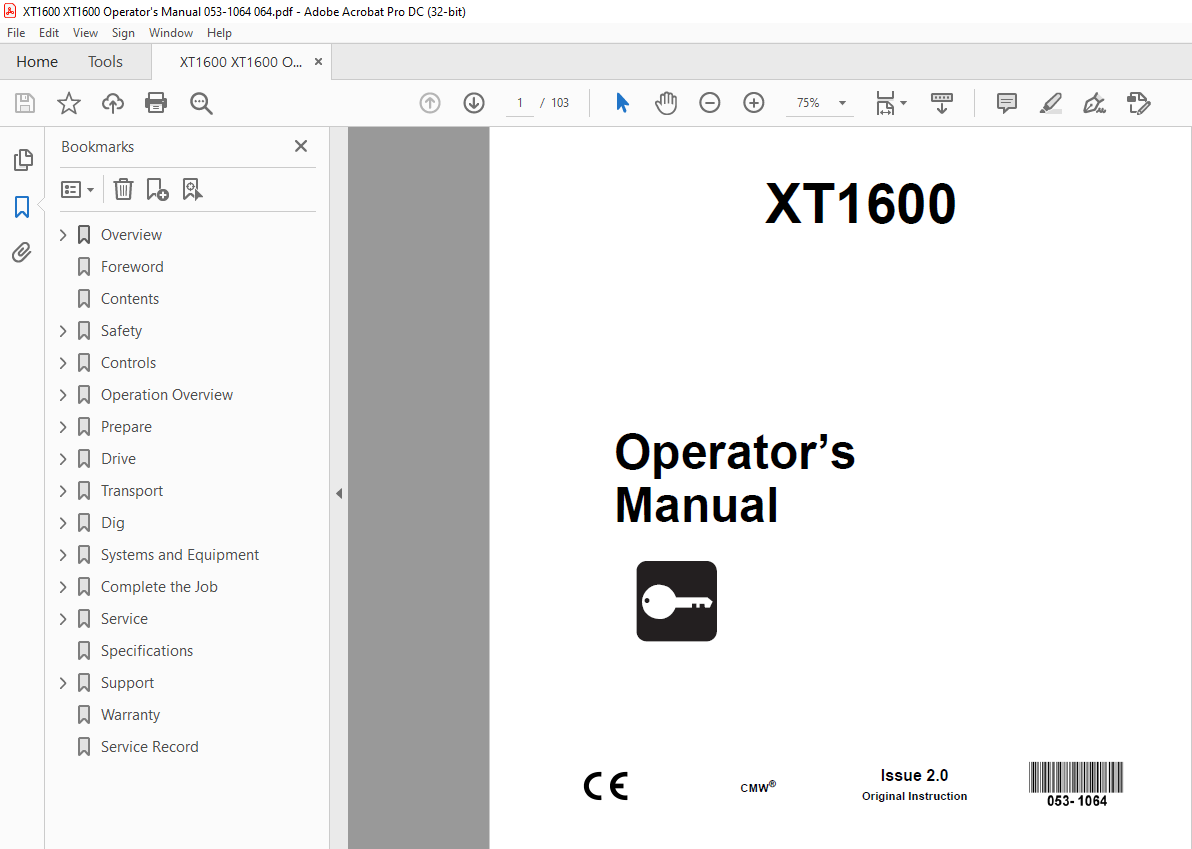Select the Highlight text pen tool

1051,103
